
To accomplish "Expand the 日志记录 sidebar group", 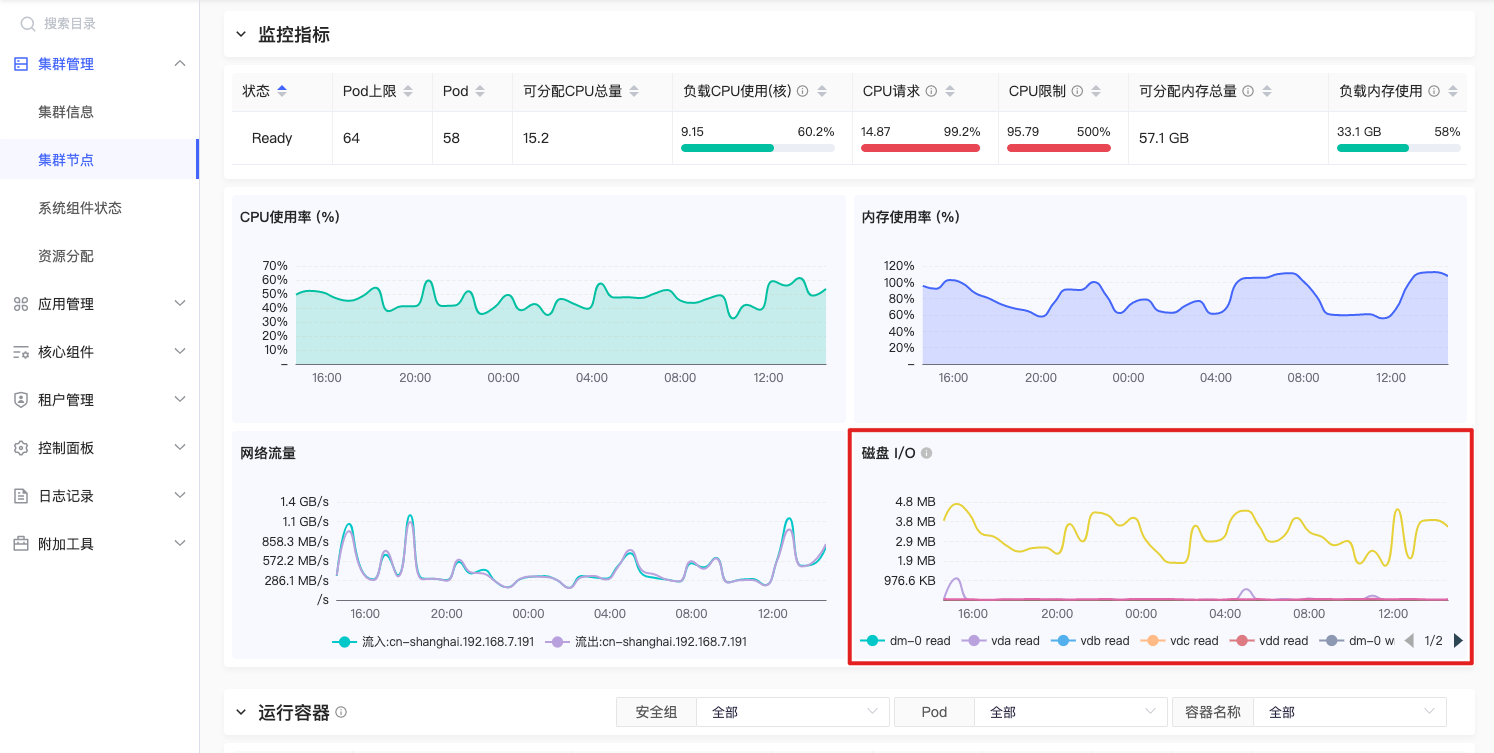I will [x=180, y=495].
